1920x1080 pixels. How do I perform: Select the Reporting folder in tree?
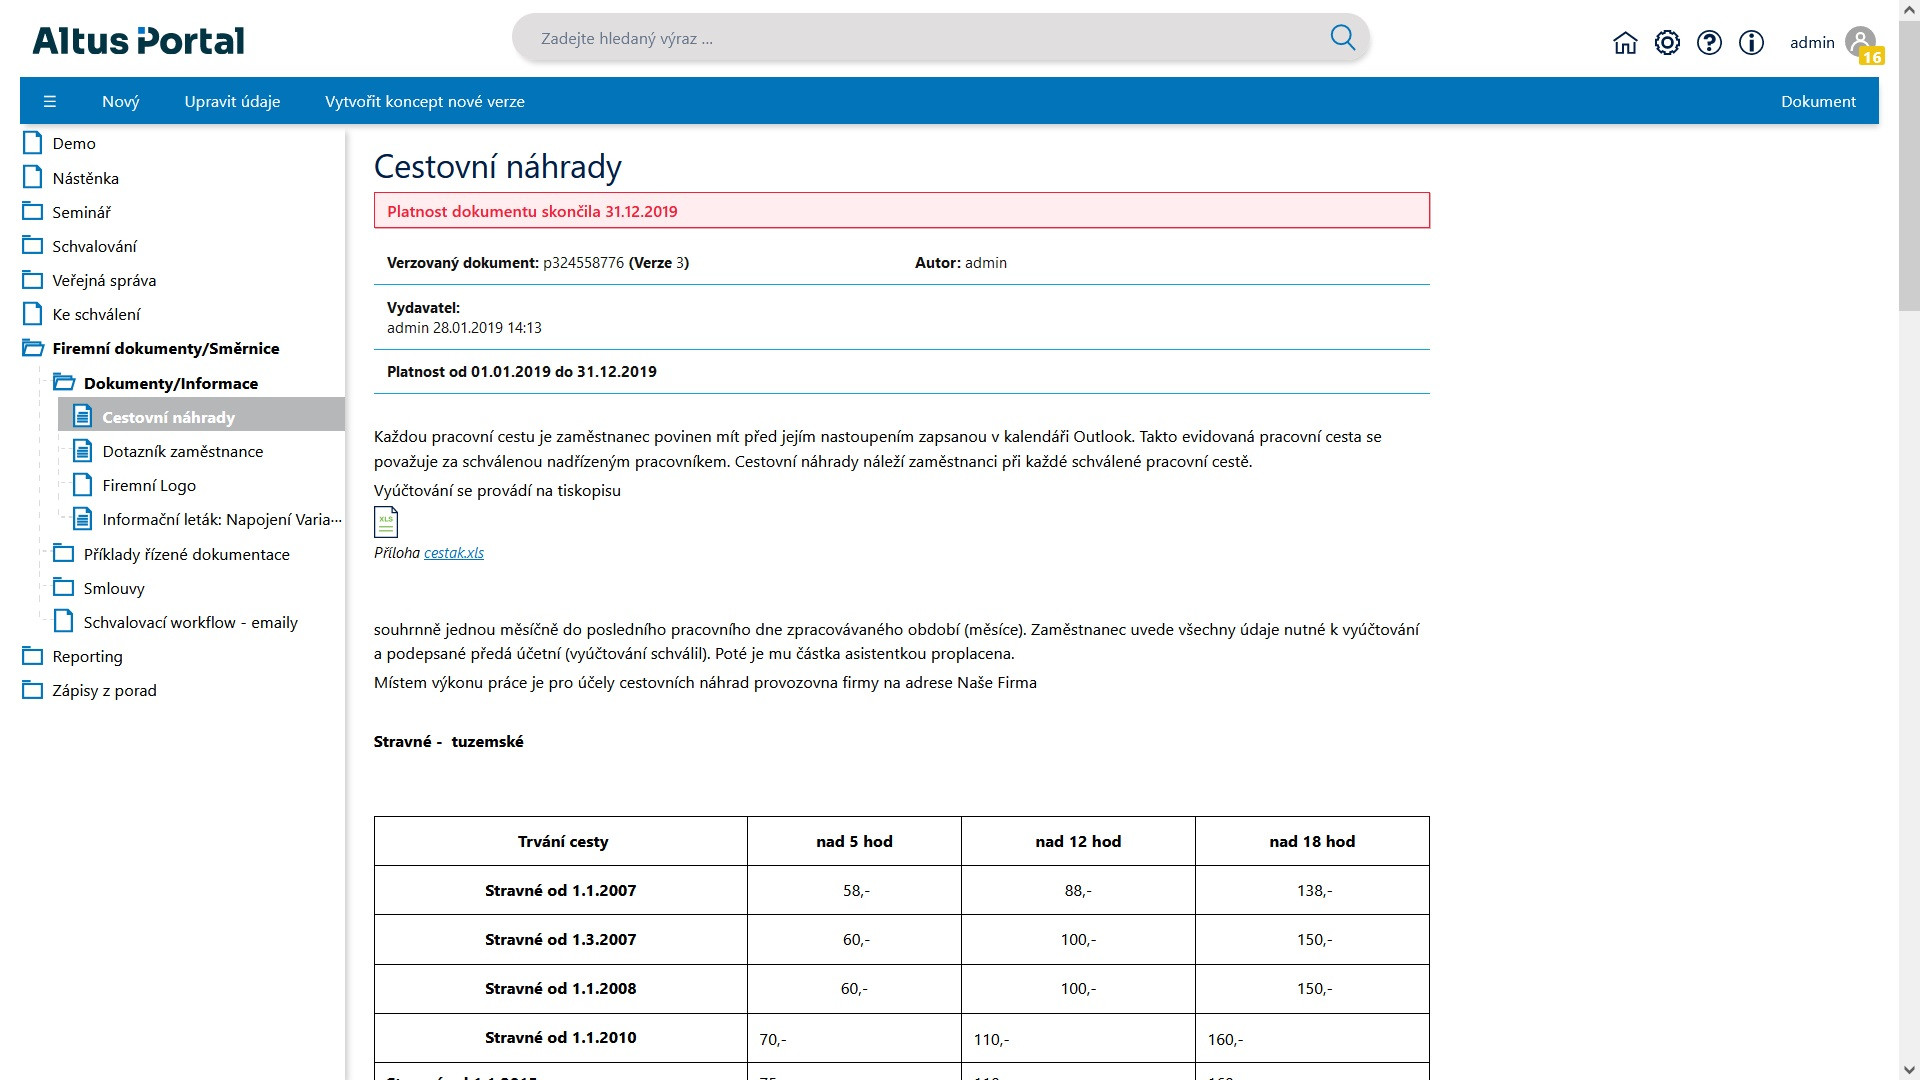pyautogui.click(x=87, y=656)
